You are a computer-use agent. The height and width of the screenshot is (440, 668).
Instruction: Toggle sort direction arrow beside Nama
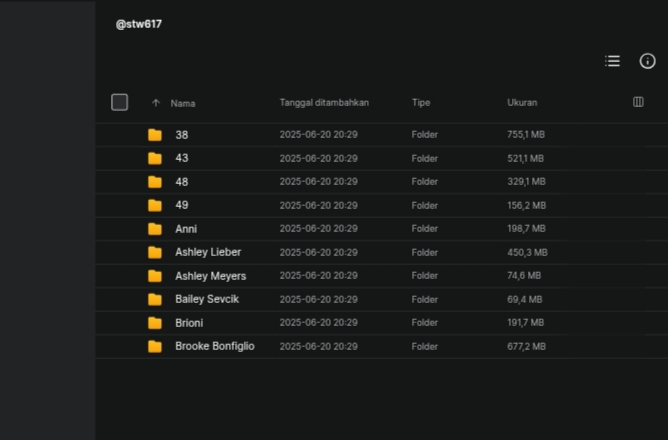point(155,103)
